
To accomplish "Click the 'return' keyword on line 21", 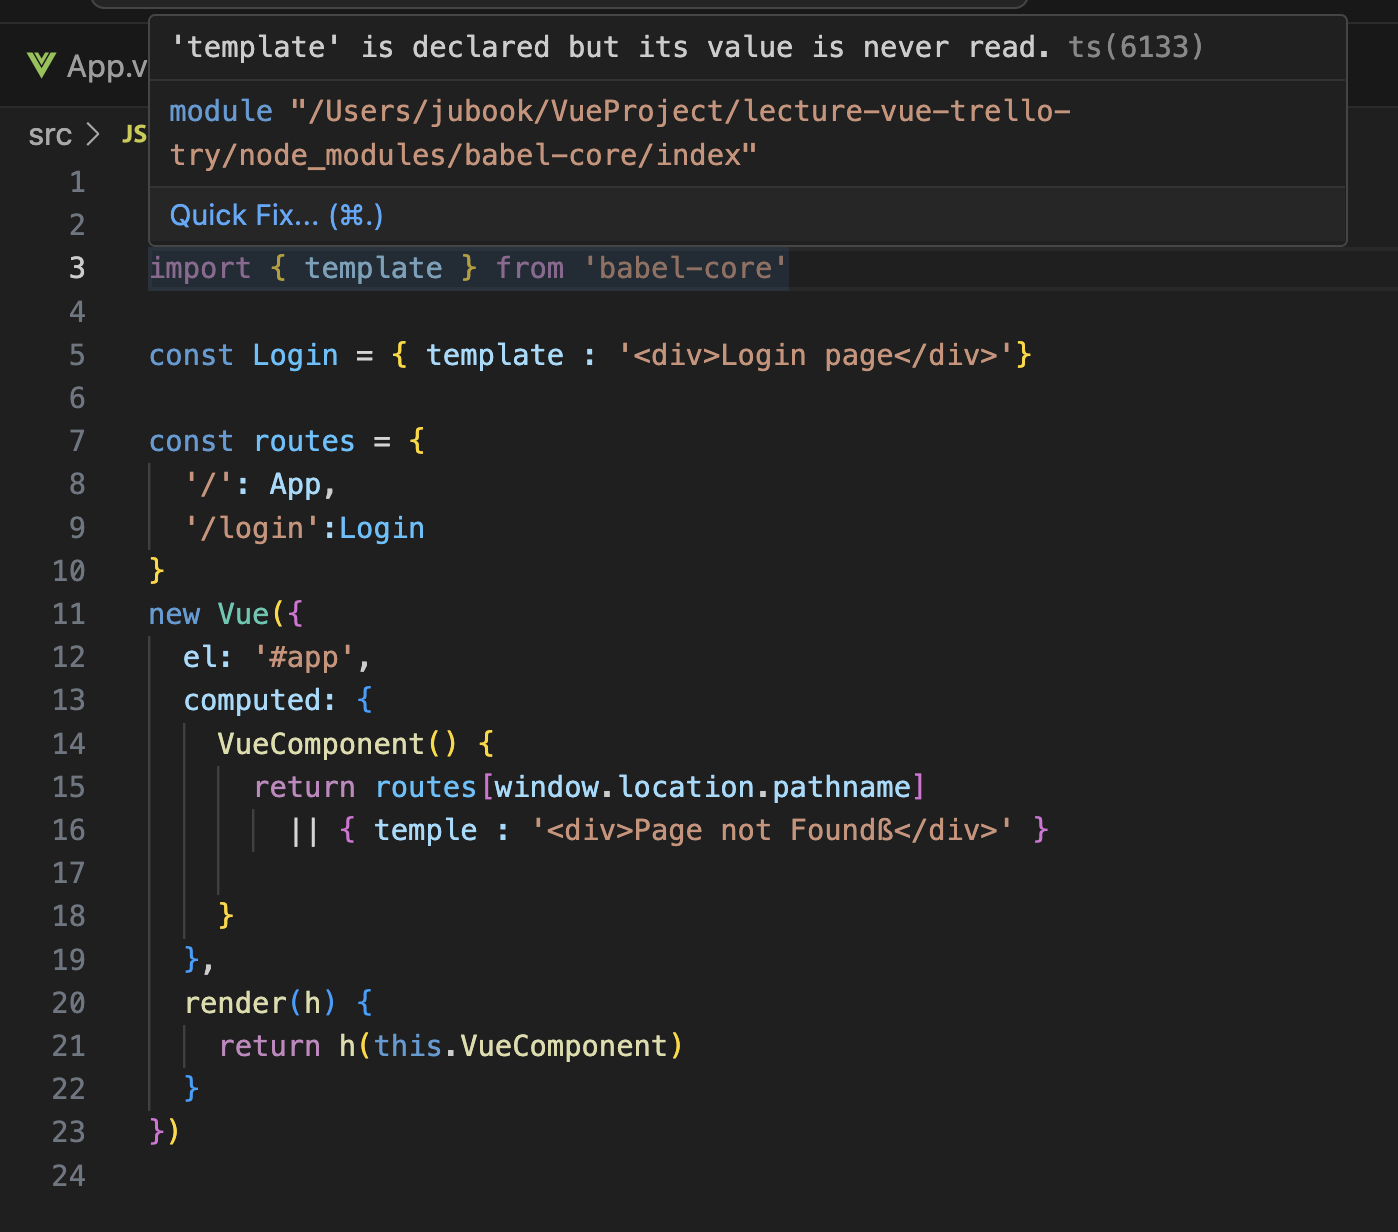I will pos(270,1046).
